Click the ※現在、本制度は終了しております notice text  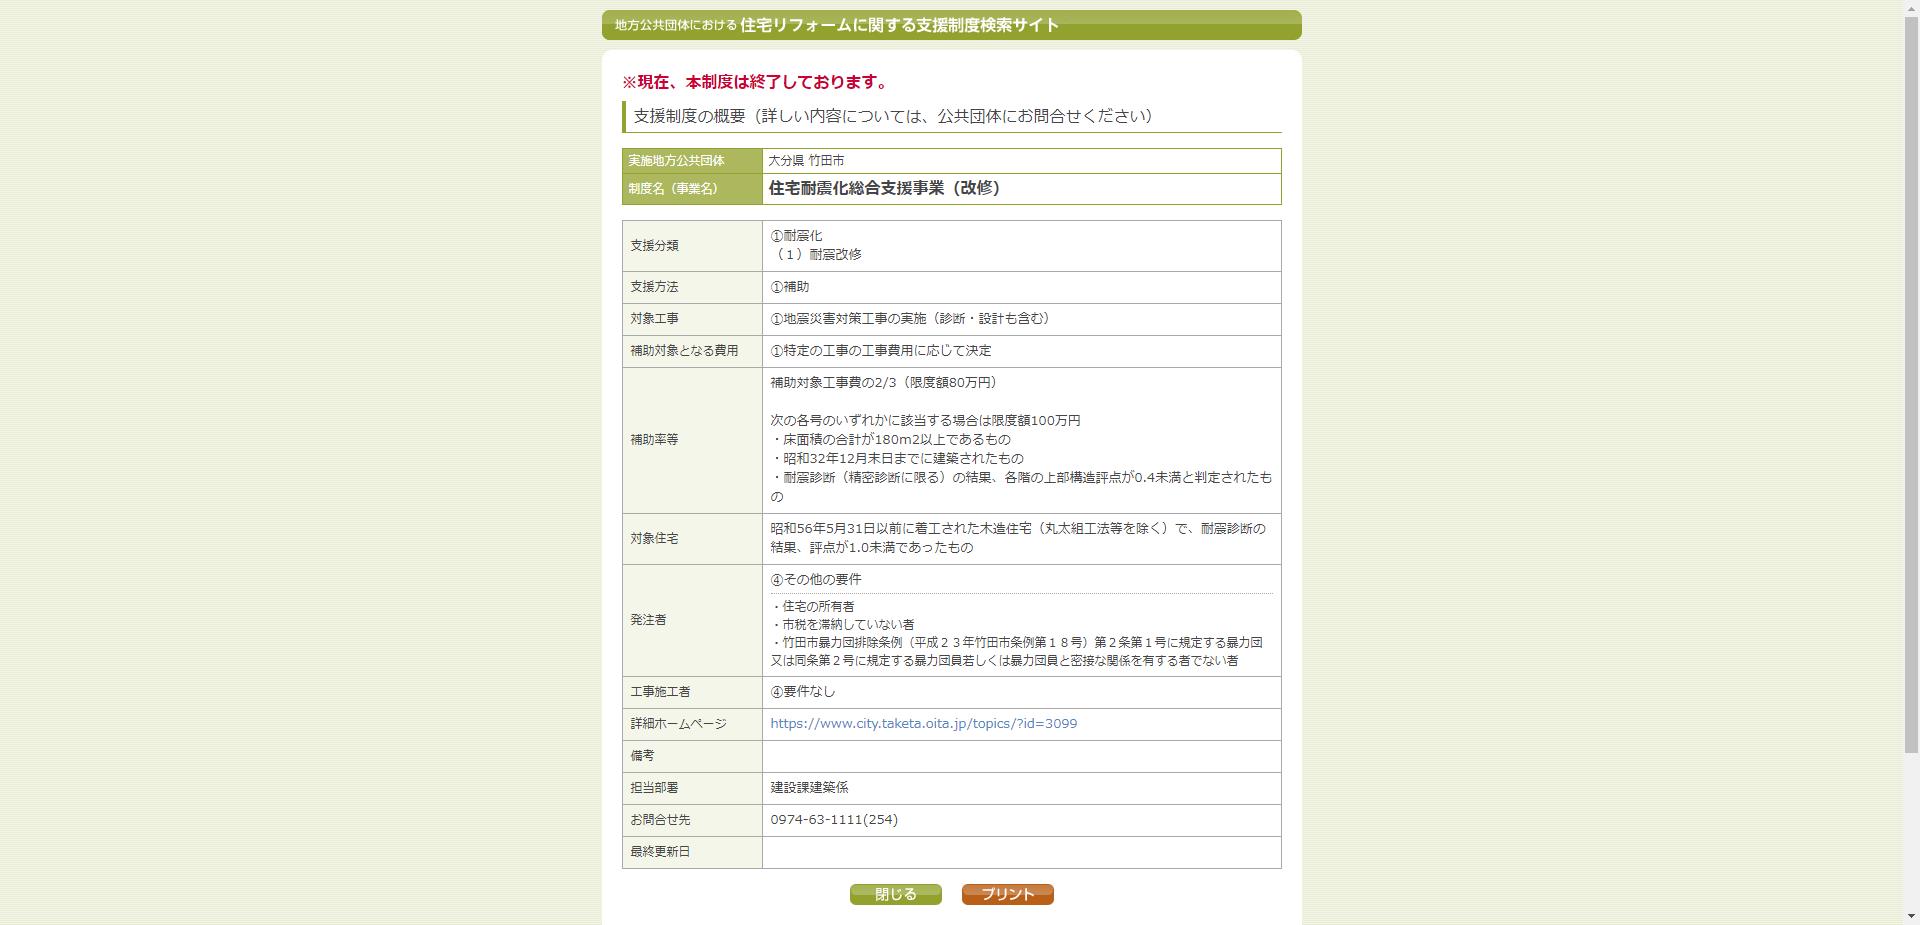tap(754, 82)
